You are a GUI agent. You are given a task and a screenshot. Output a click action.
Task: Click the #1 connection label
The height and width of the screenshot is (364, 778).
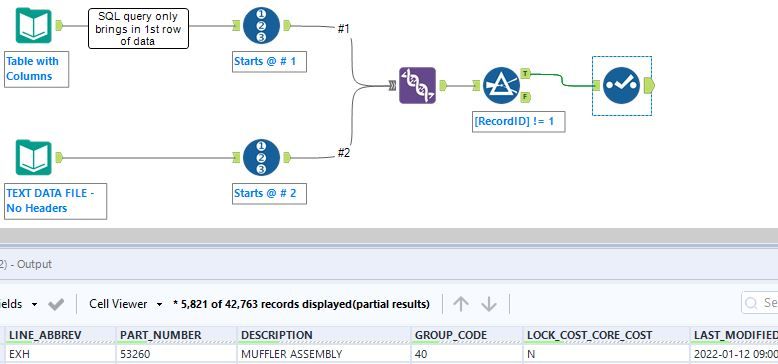(x=344, y=29)
